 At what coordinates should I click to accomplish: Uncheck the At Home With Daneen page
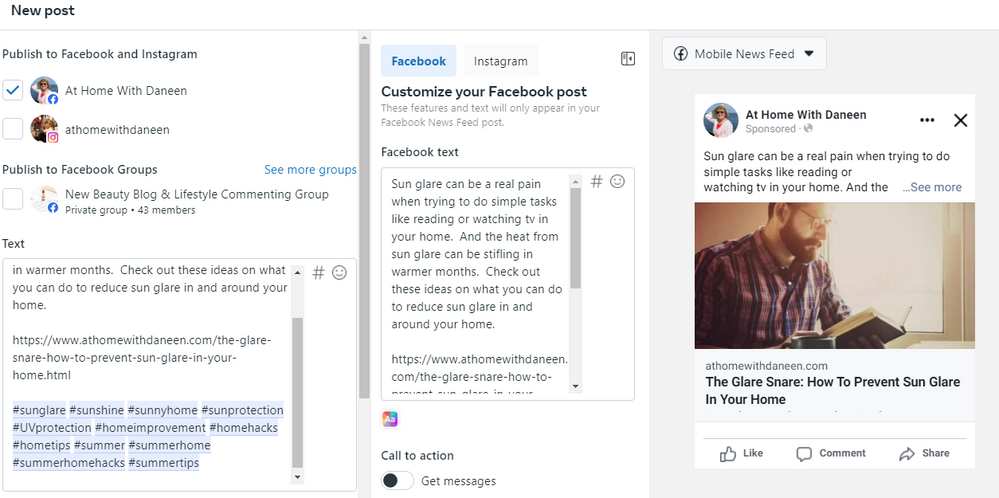13,91
